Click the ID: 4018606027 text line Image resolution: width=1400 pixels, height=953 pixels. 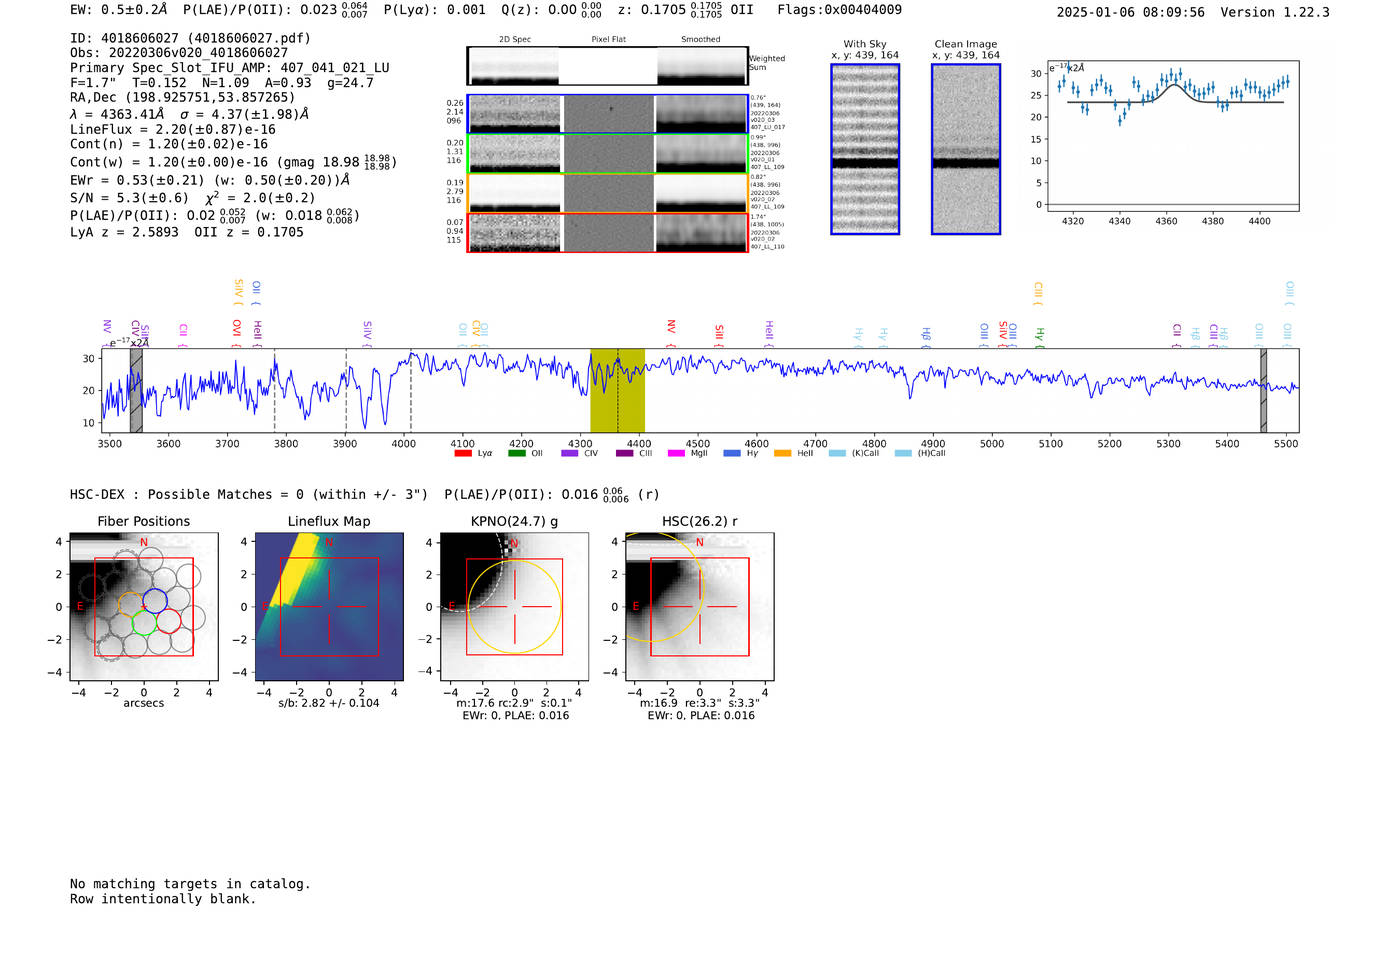click(190, 38)
